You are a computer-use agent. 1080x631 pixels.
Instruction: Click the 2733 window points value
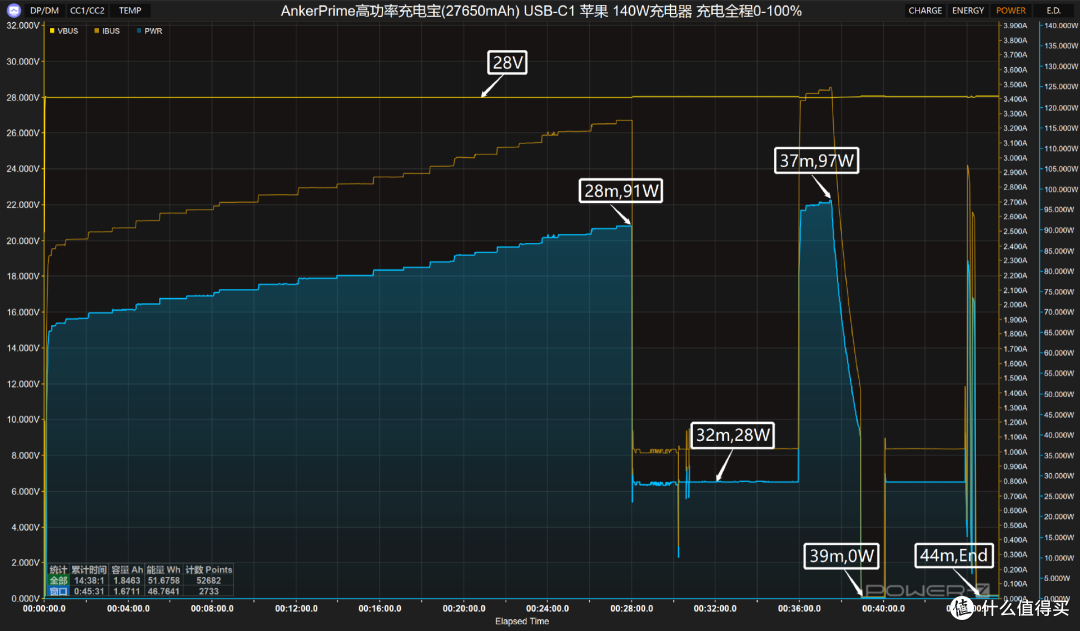tap(209, 591)
